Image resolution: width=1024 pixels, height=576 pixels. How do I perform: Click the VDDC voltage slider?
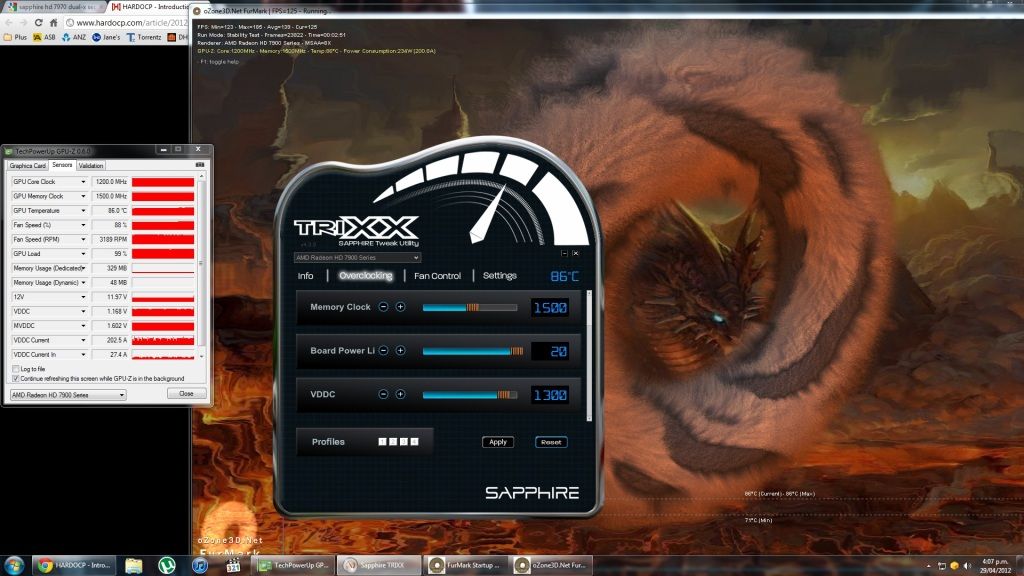point(470,395)
